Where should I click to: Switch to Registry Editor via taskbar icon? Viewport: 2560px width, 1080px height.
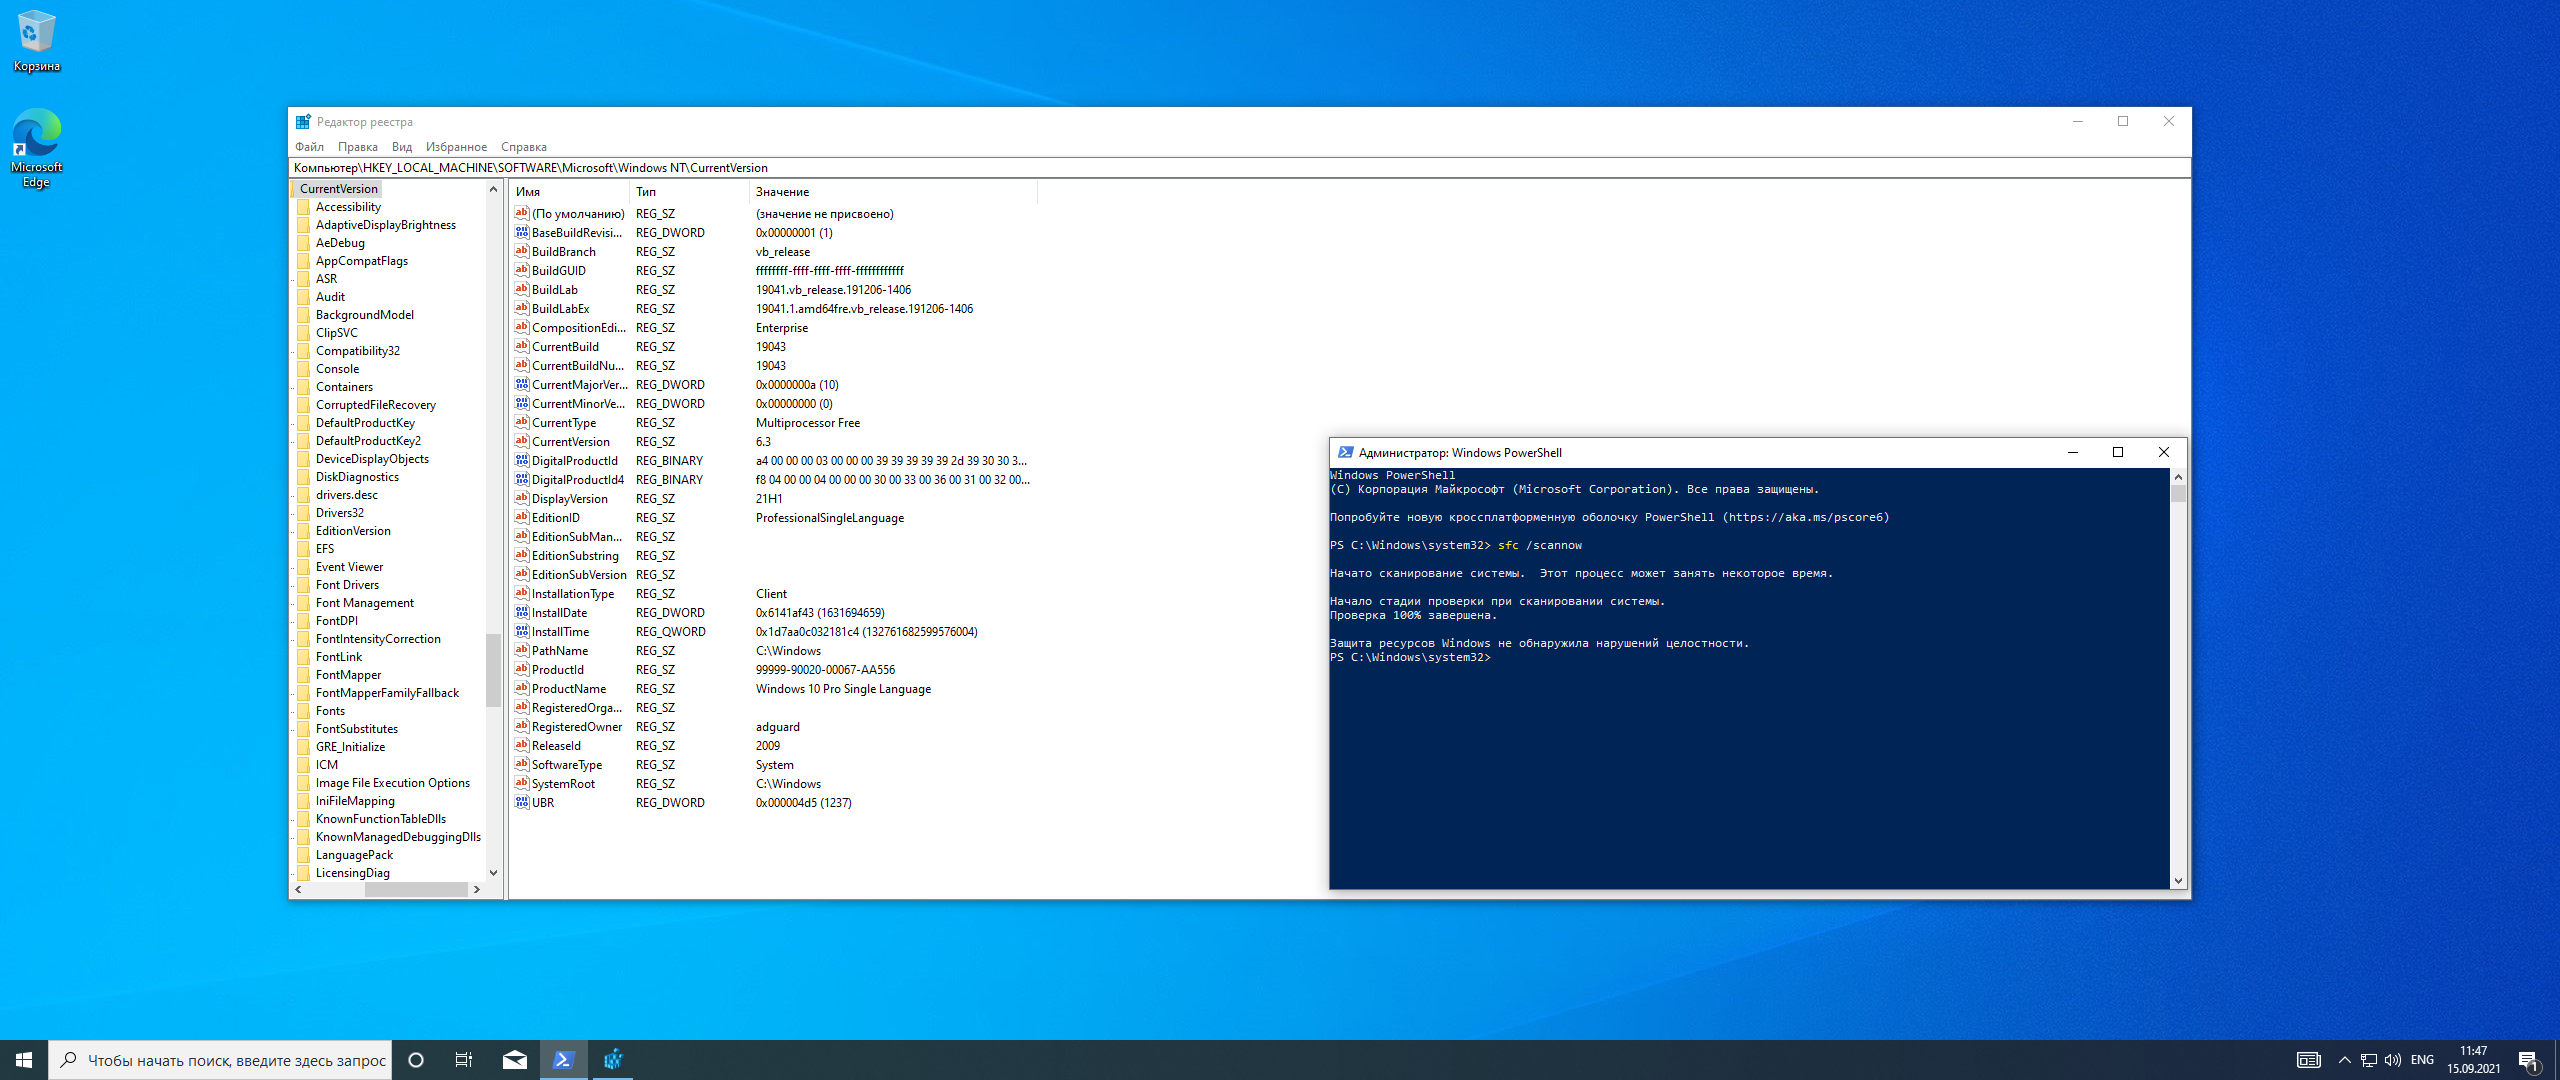pos(613,1060)
